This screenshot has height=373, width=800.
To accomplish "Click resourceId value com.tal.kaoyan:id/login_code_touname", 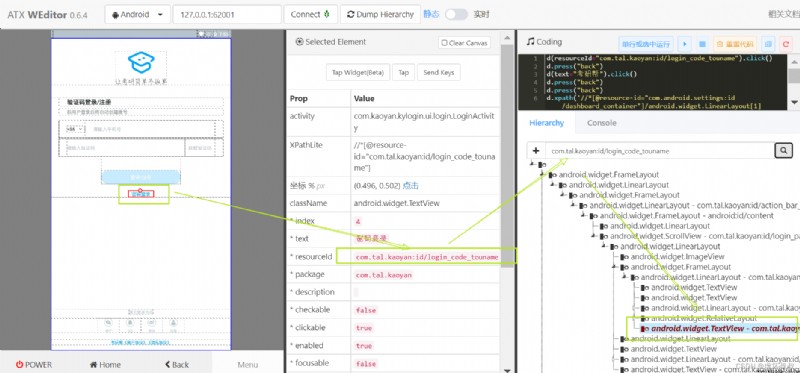I will coord(427,257).
